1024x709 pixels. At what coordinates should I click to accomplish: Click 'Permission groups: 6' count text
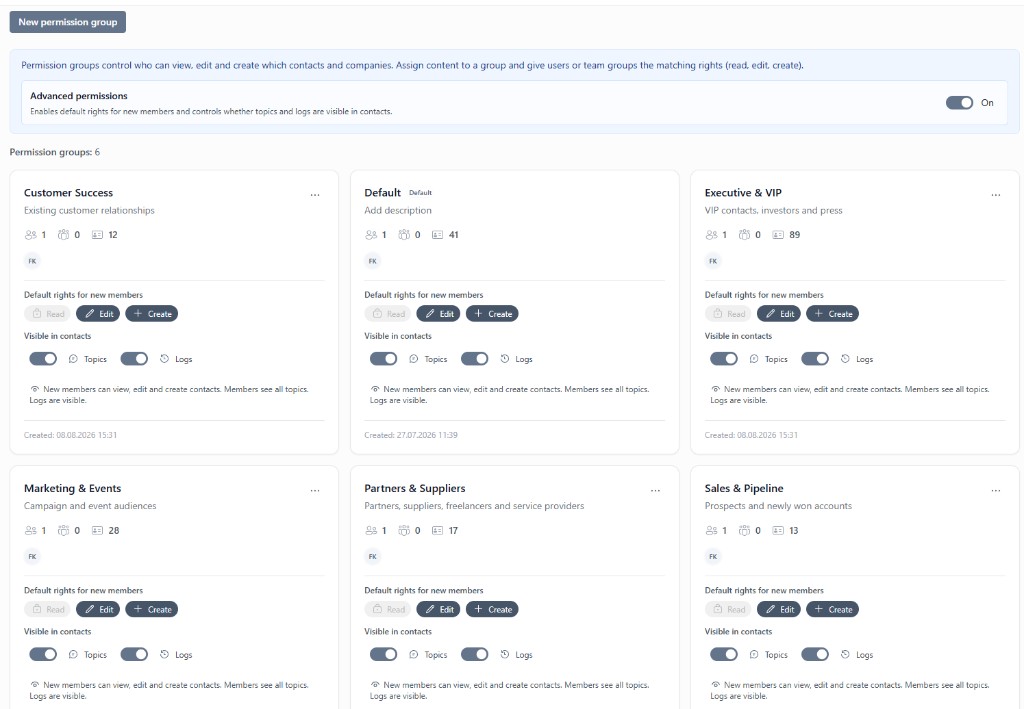55,152
